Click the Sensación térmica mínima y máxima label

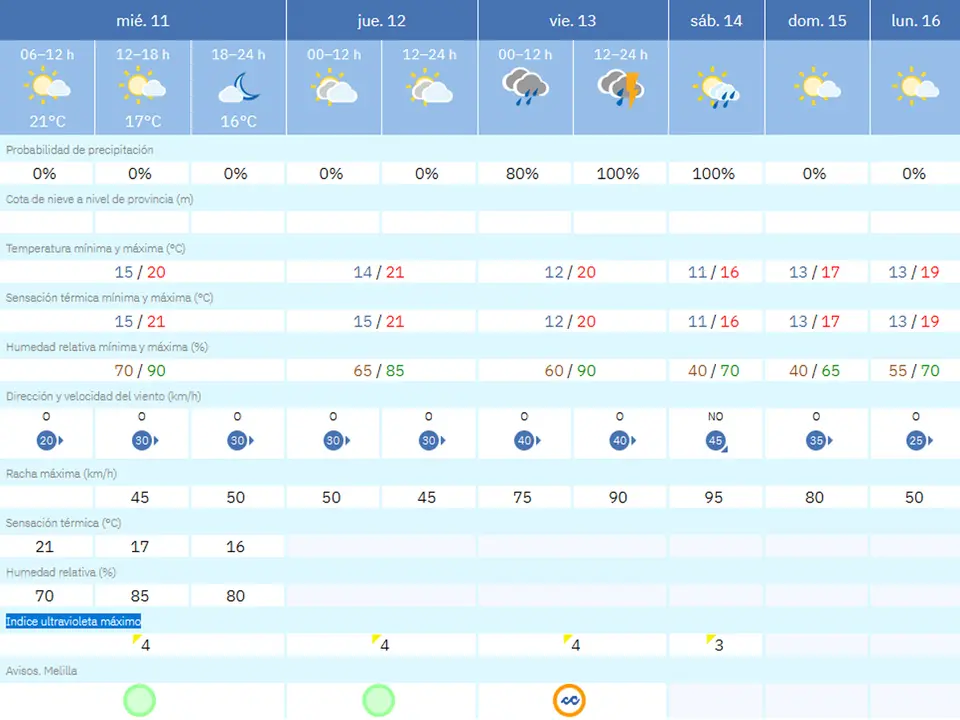point(110,298)
